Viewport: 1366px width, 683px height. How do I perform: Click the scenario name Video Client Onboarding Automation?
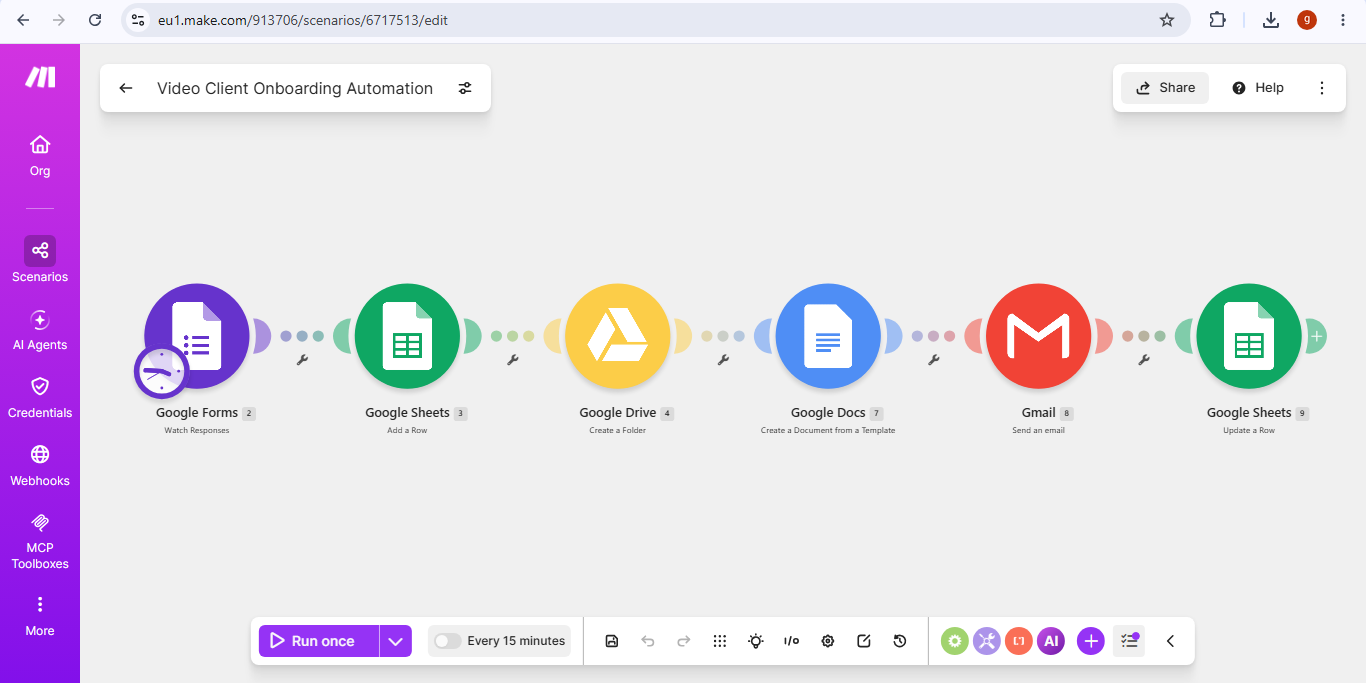tap(295, 88)
